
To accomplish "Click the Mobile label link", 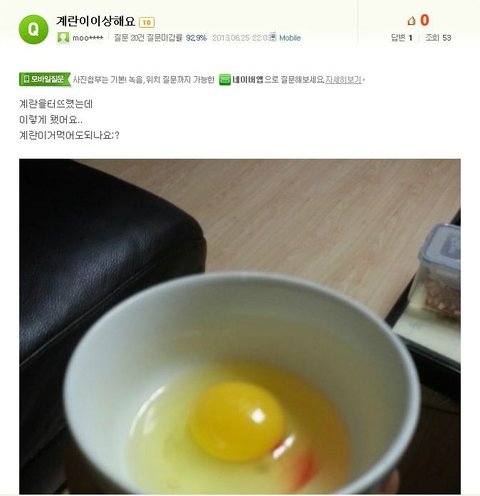I will click(x=290, y=38).
